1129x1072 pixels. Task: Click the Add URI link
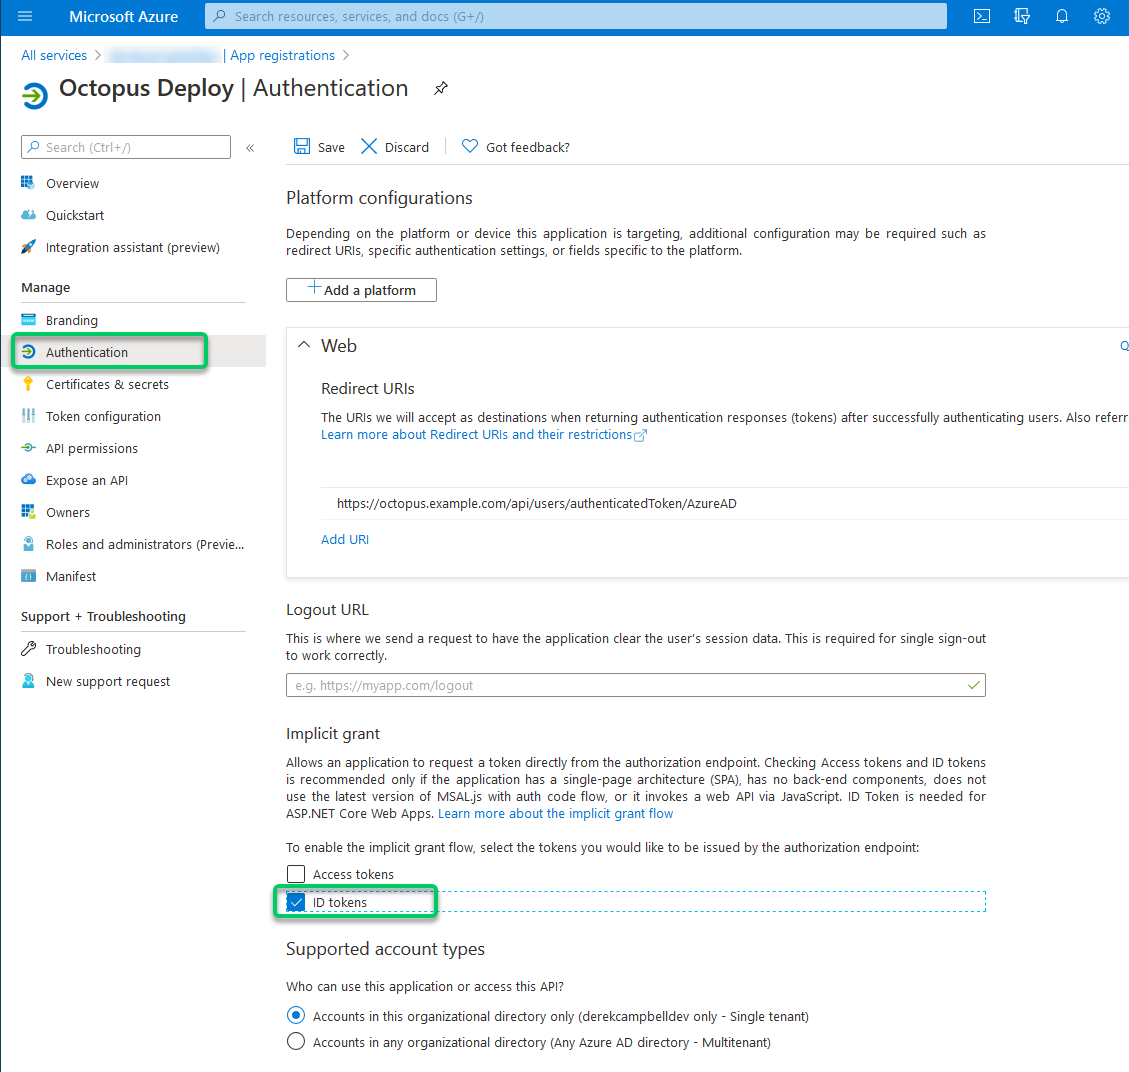click(x=345, y=540)
